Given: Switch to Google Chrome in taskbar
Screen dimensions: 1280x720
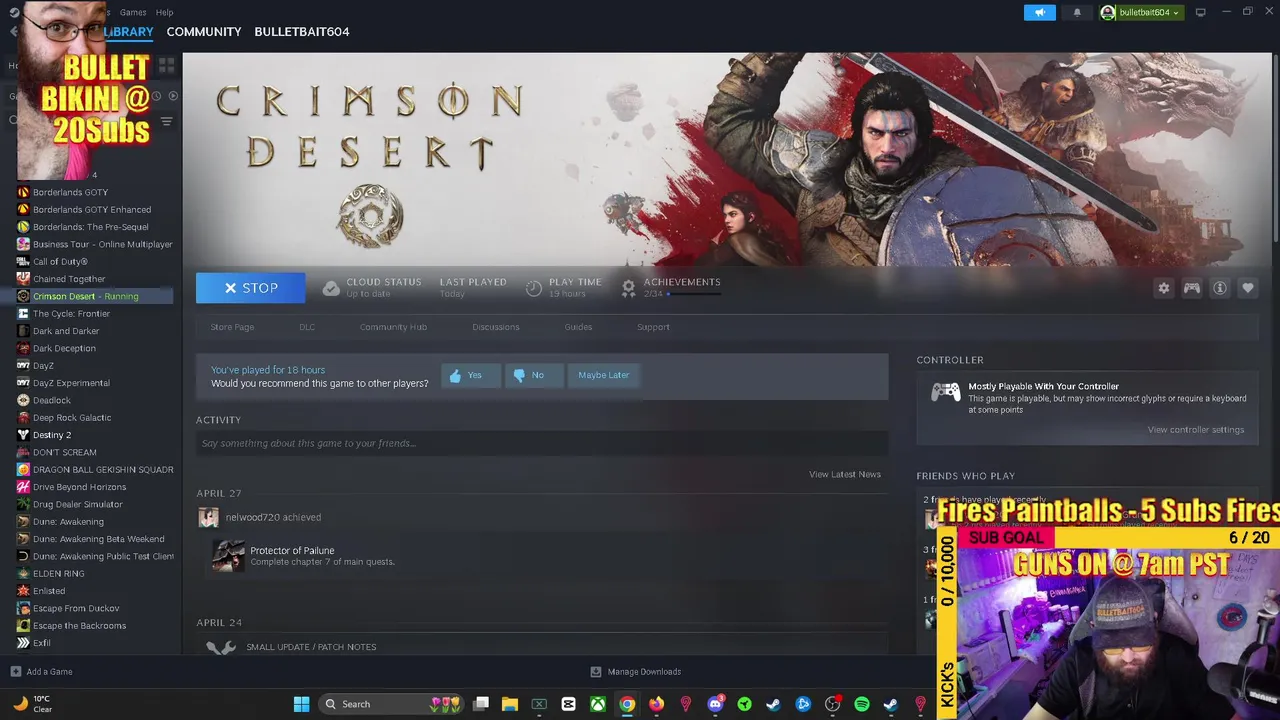Looking at the screenshot, I should (627, 704).
